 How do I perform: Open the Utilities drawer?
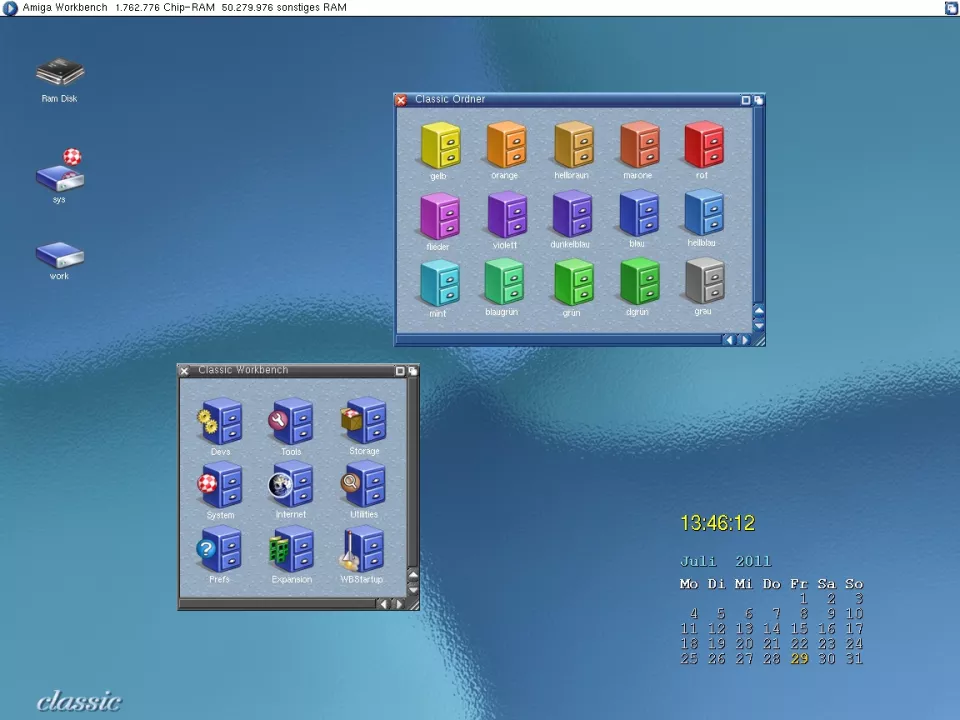pos(362,486)
